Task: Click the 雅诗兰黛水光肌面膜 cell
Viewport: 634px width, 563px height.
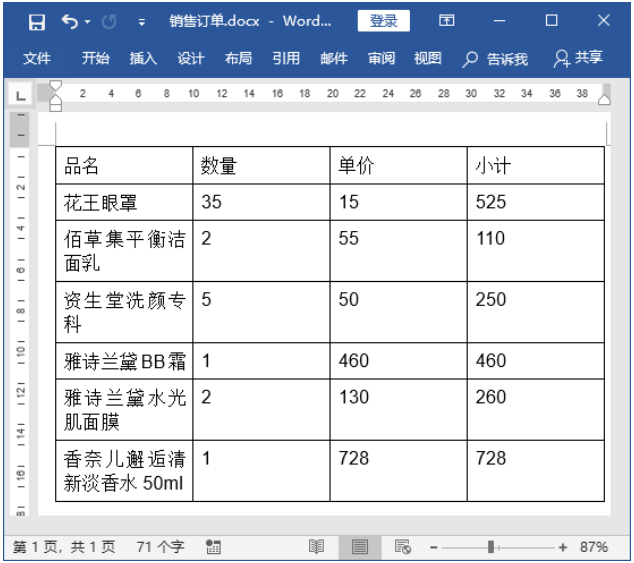Action: (124, 409)
